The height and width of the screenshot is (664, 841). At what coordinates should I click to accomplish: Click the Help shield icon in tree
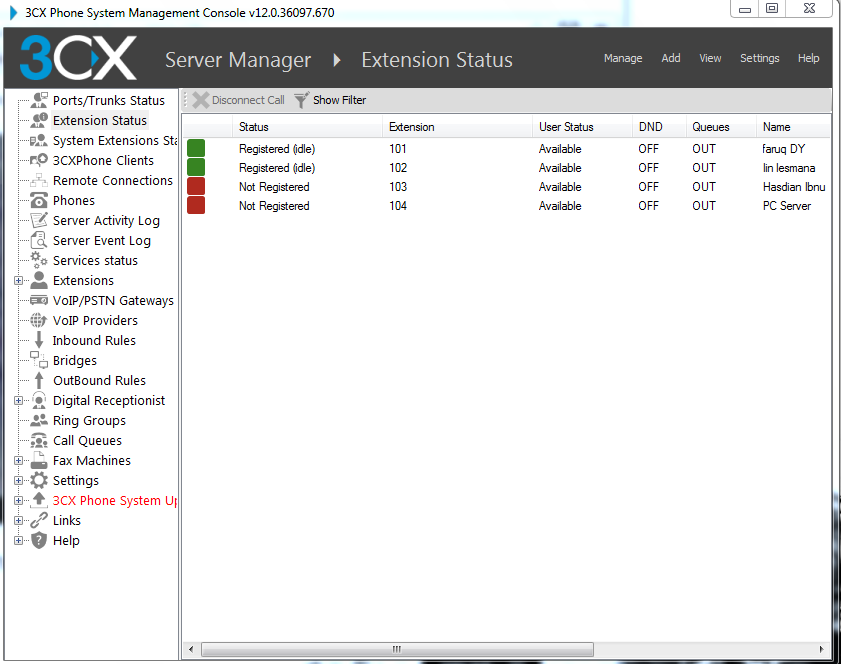pyautogui.click(x=39, y=540)
